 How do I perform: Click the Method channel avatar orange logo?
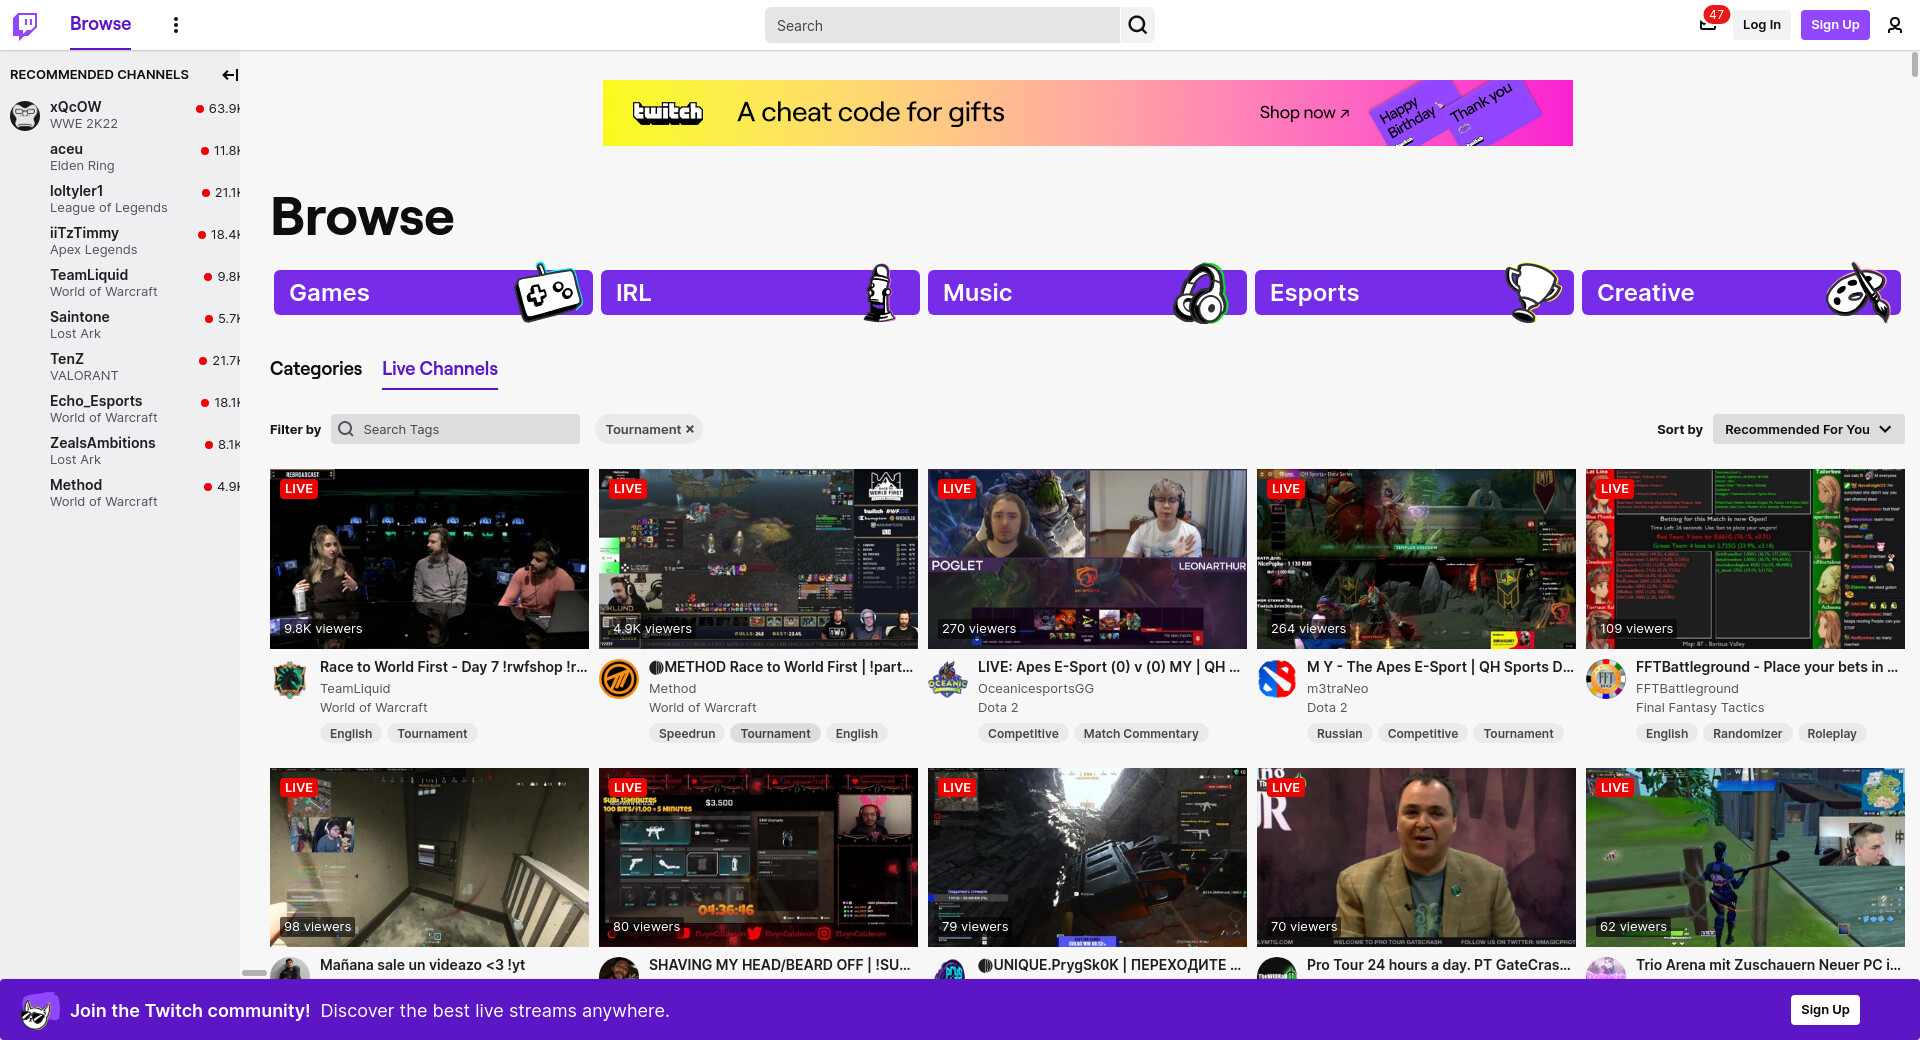click(619, 680)
